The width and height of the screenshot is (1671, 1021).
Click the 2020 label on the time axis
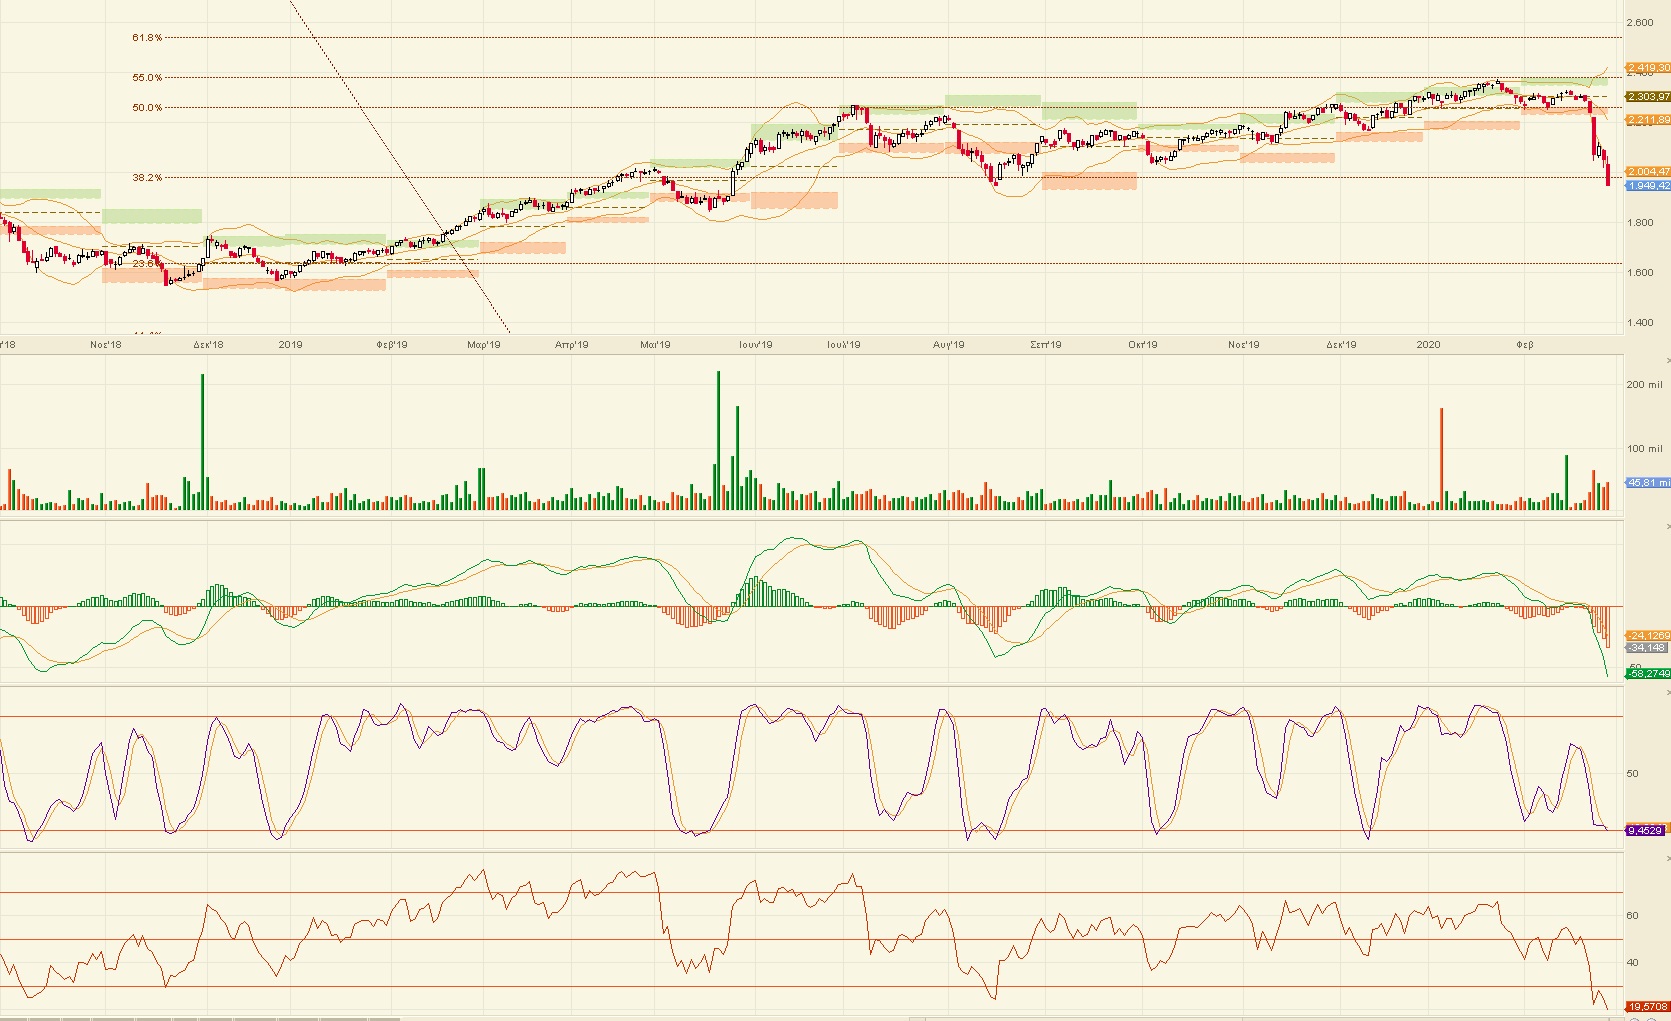click(1428, 345)
